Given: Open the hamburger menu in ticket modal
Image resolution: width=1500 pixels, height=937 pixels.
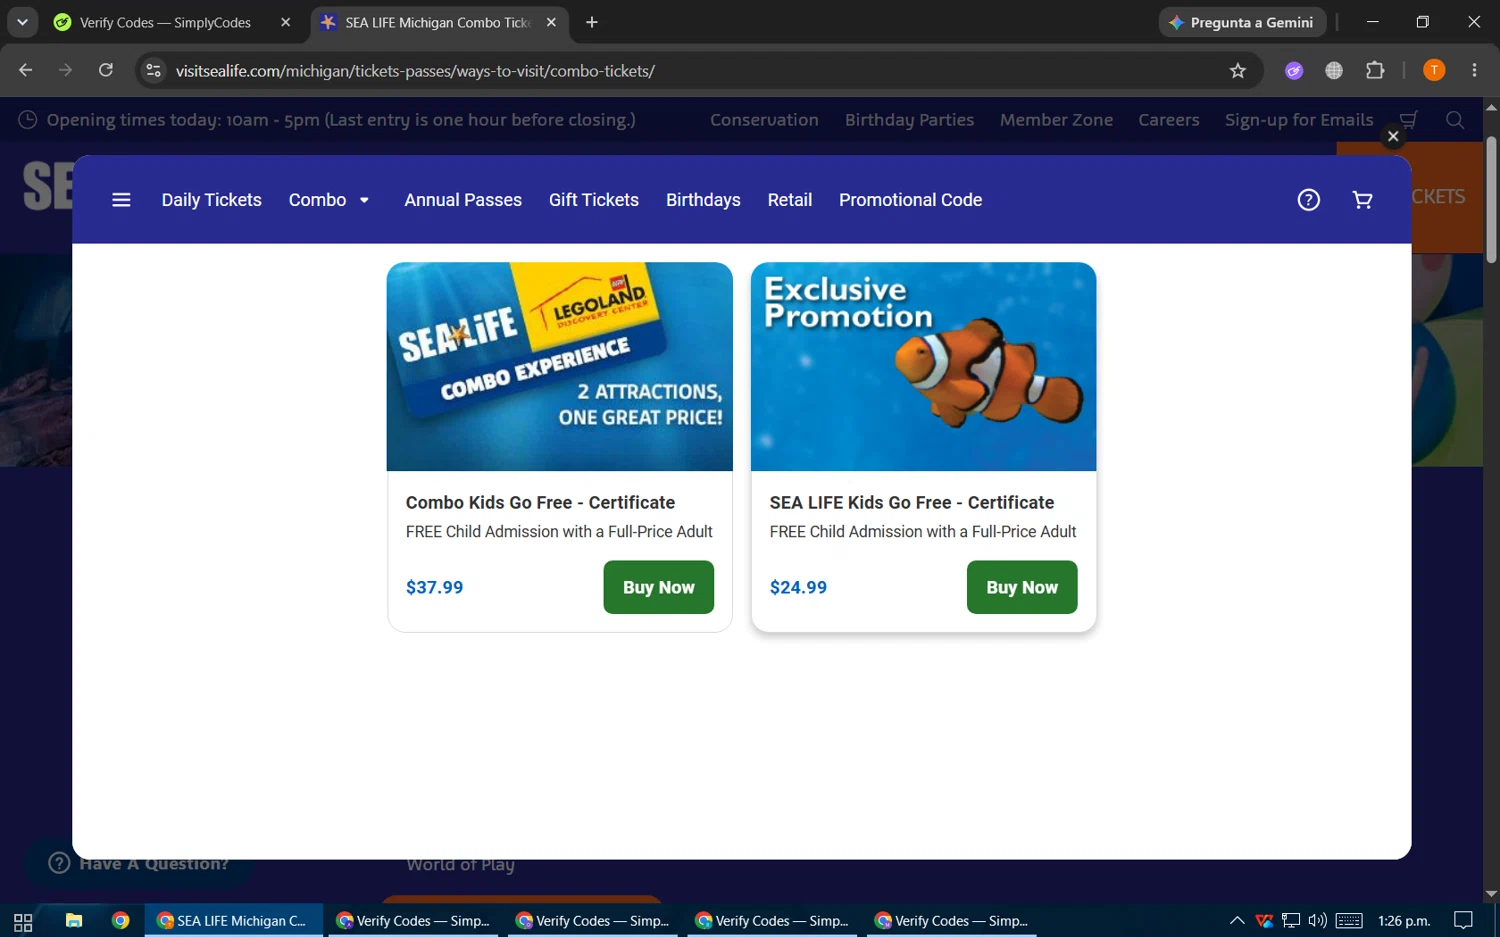Looking at the screenshot, I should [121, 200].
